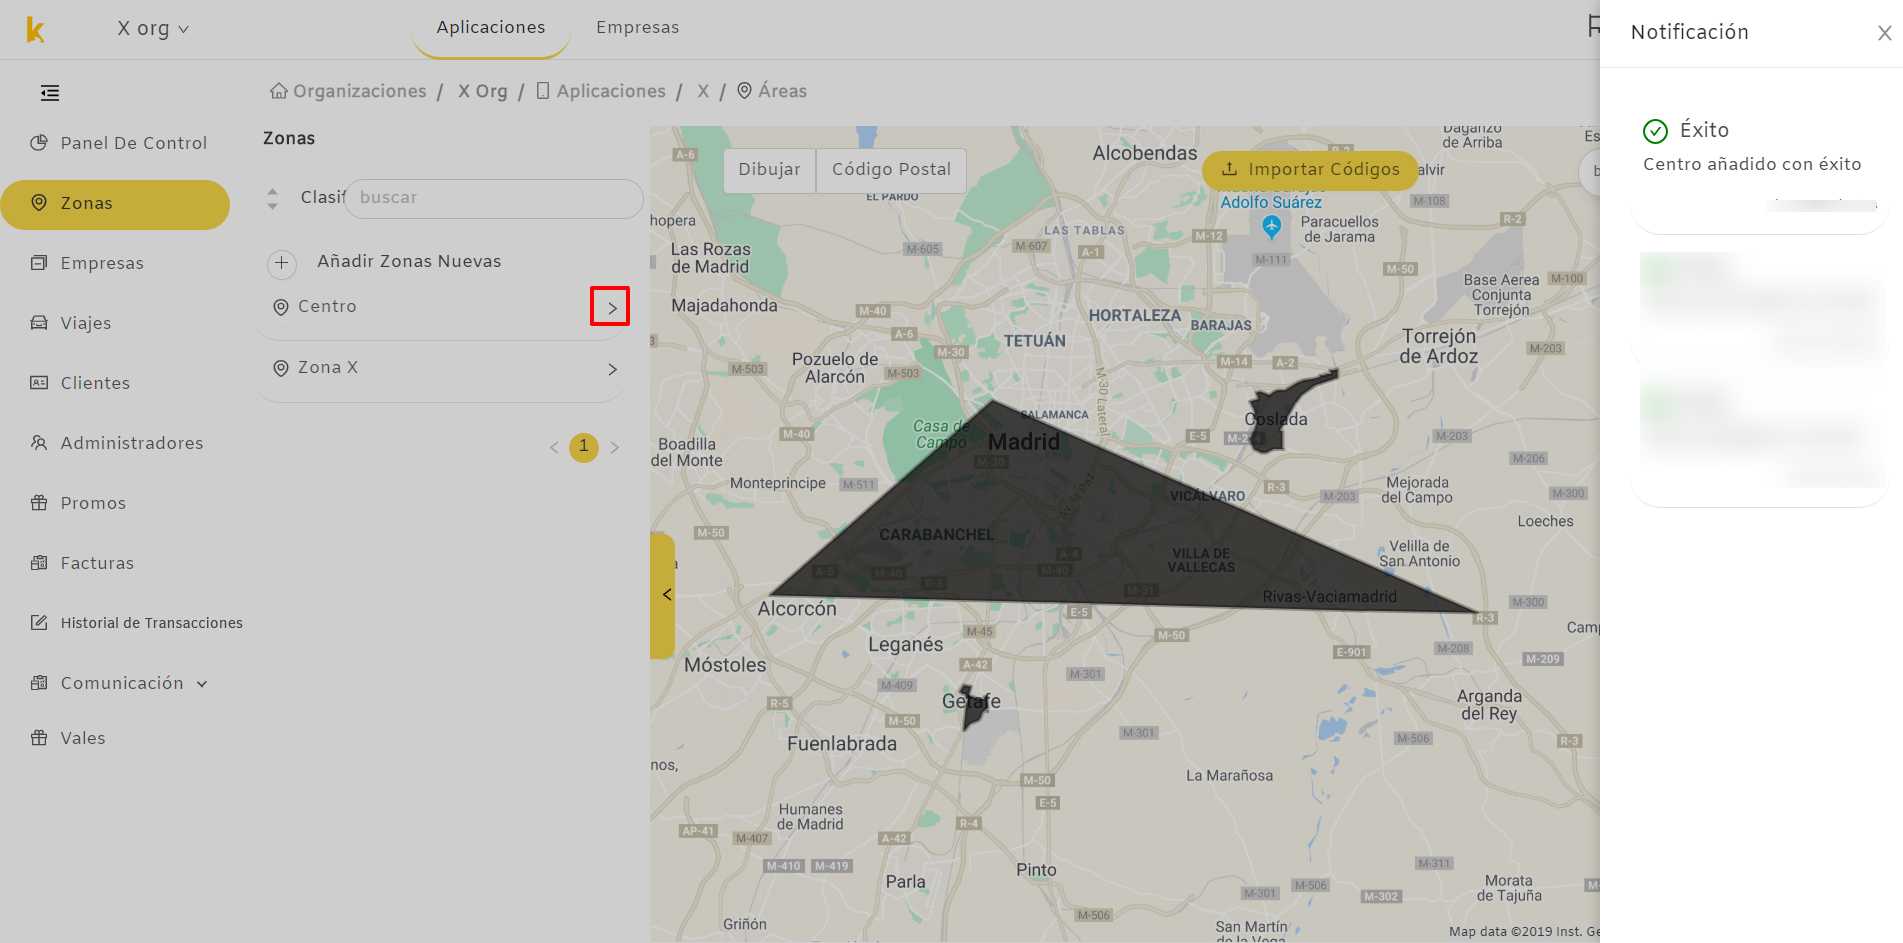Click the plus icon to add new zones
This screenshot has width=1903, height=943.
281,263
